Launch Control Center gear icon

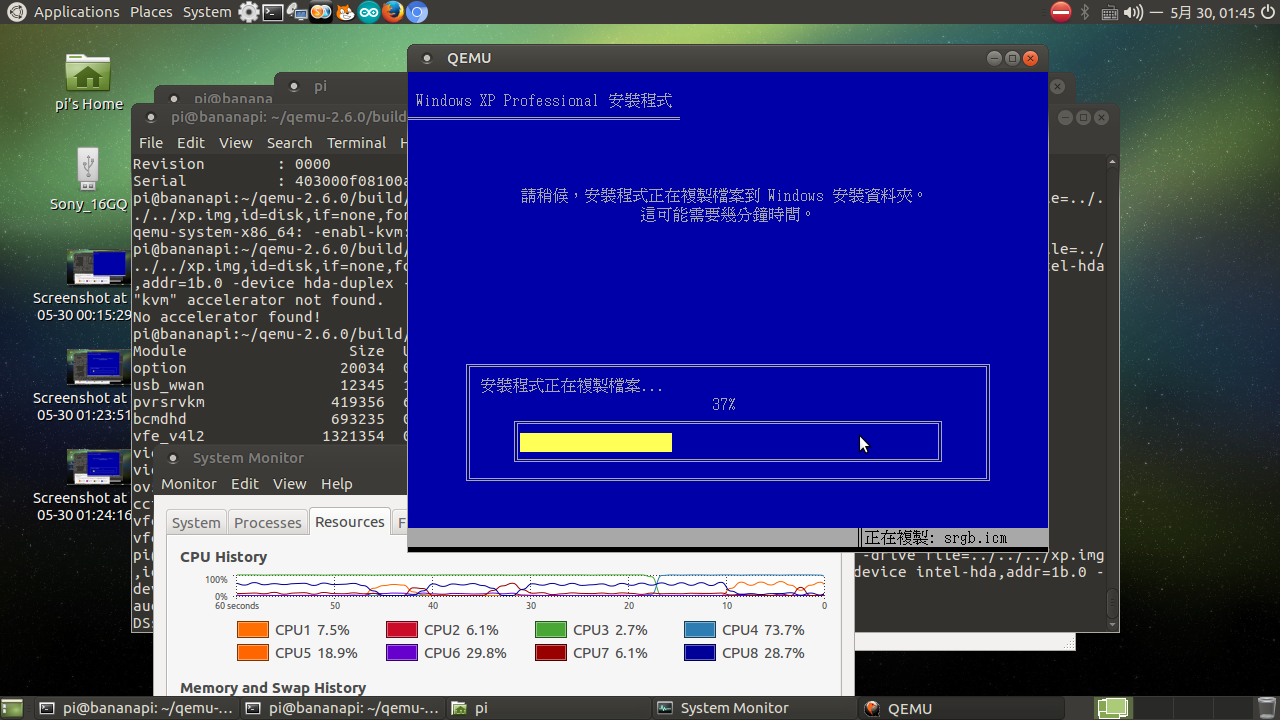[x=248, y=12]
